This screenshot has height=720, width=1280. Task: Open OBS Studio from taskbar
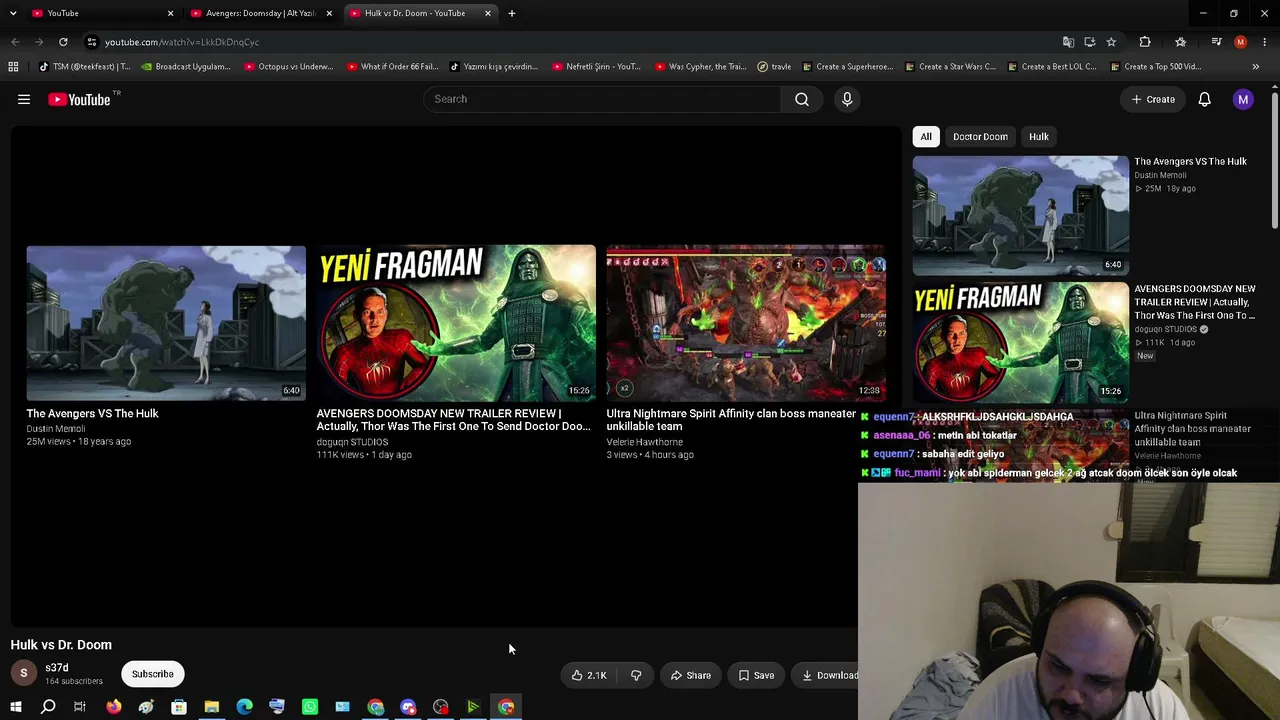[x=441, y=707]
